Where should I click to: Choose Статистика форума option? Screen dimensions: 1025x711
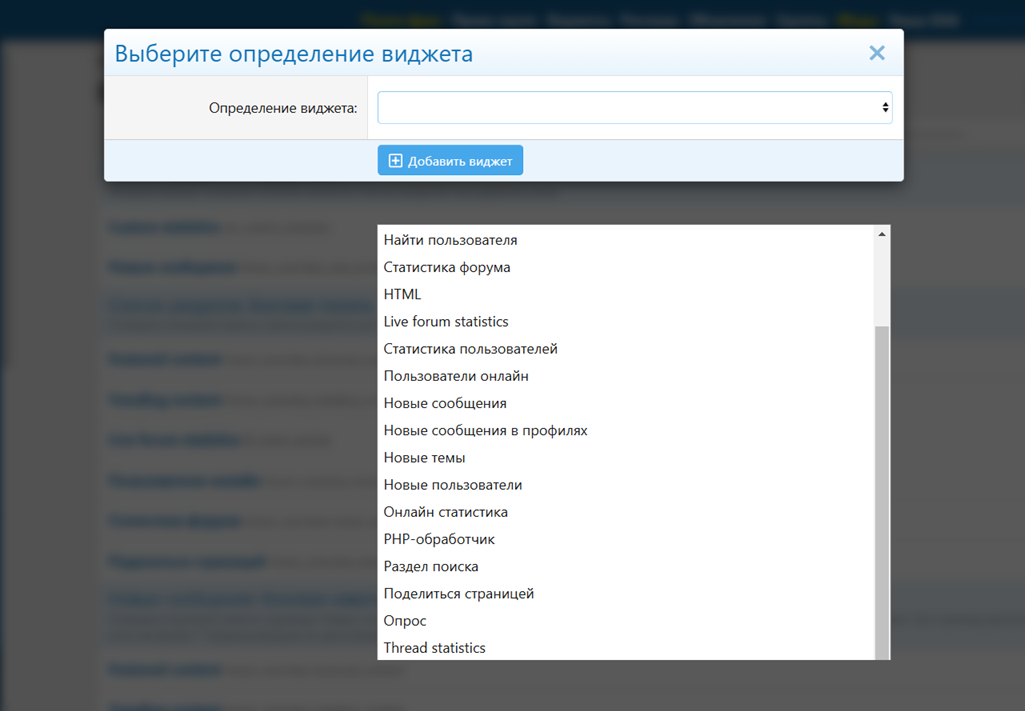447,267
